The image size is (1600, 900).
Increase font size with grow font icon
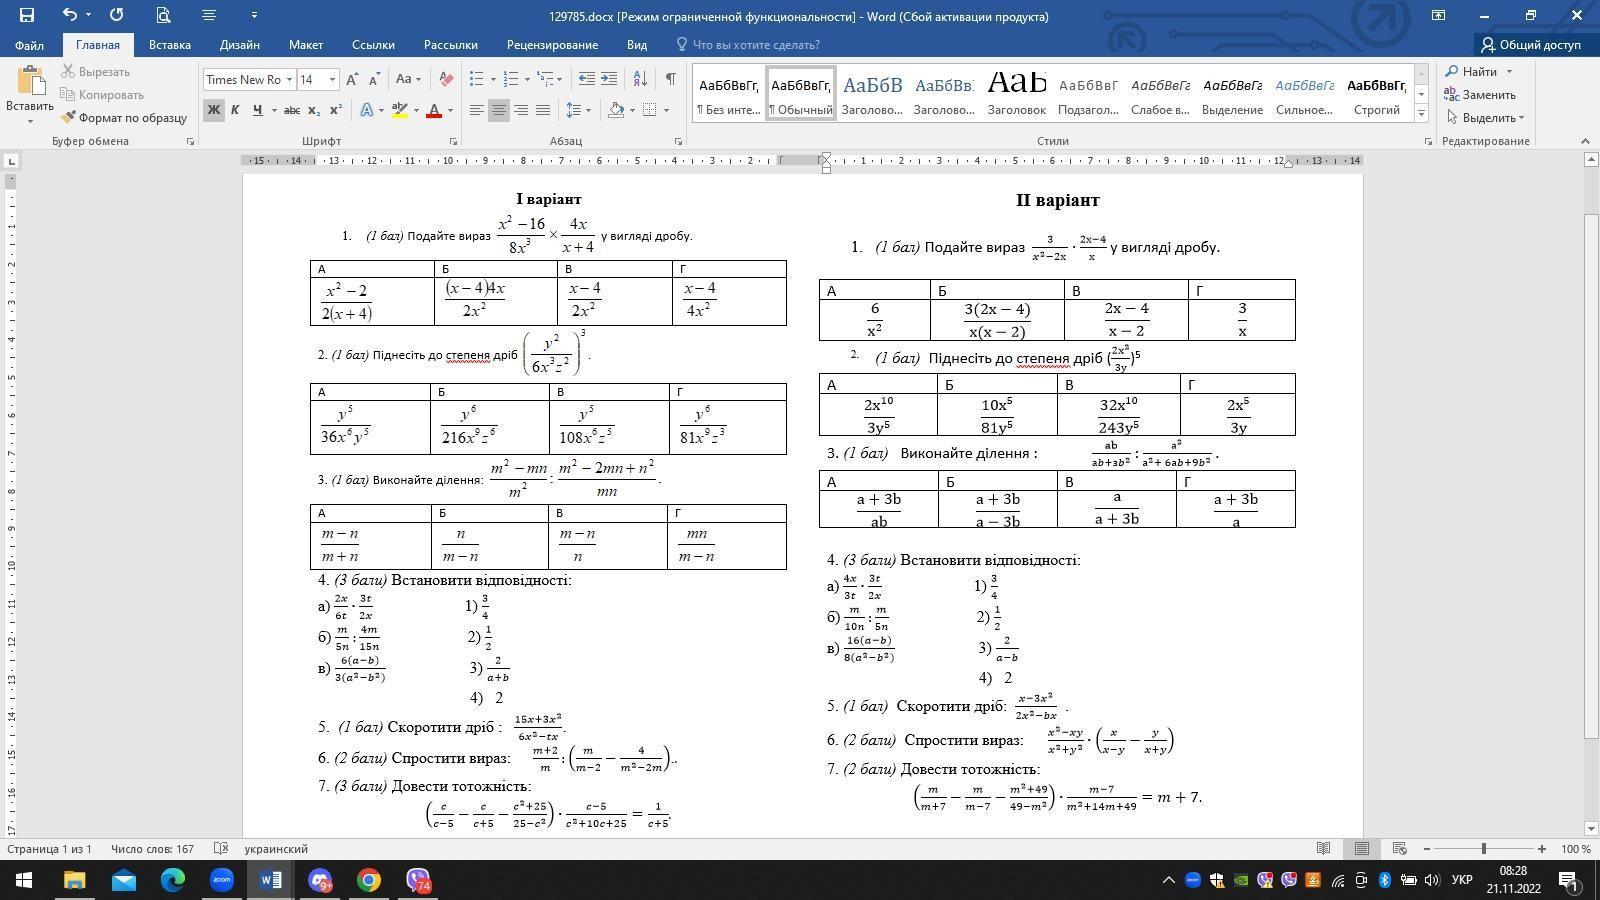point(353,79)
